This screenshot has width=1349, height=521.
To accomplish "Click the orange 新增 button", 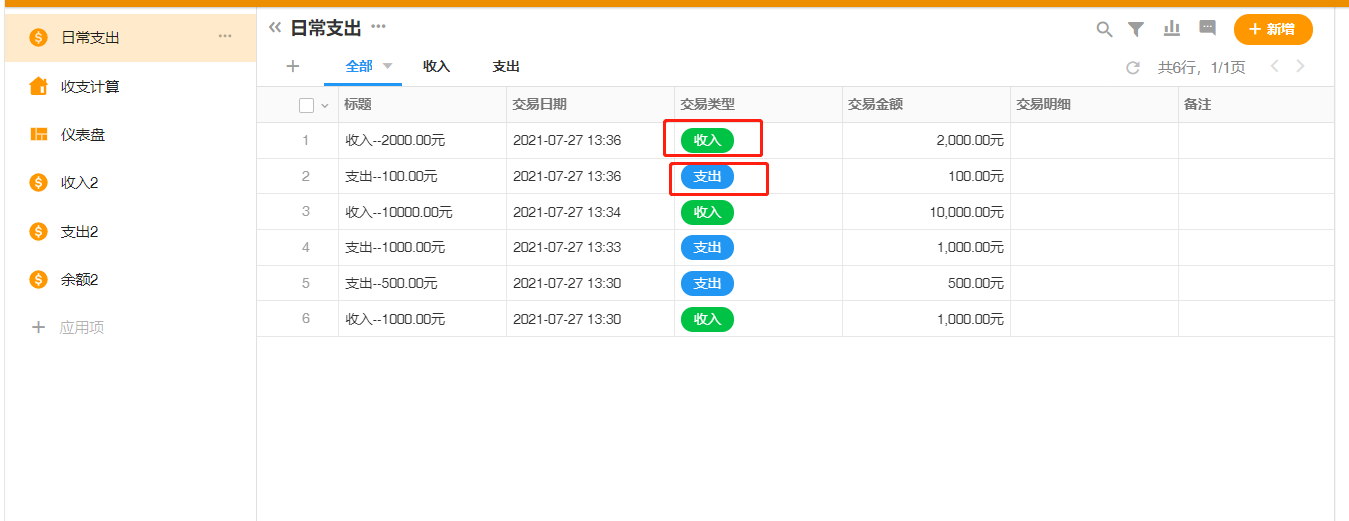I will click(x=1272, y=29).
